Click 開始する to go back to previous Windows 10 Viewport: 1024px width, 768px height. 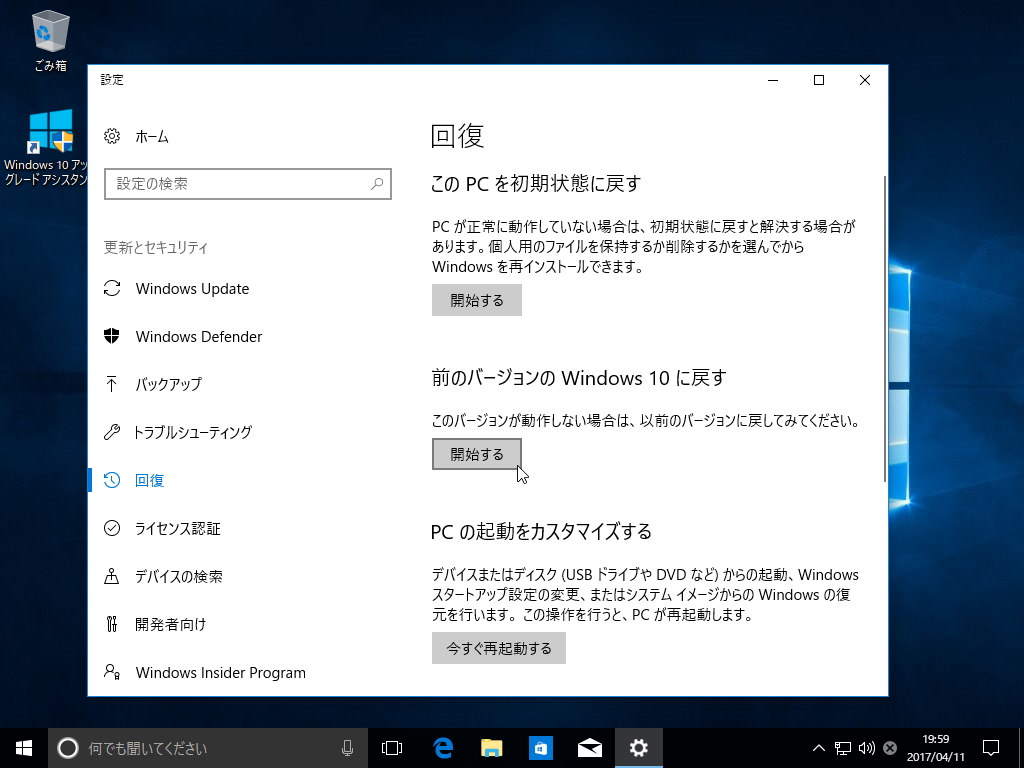point(476,453)
